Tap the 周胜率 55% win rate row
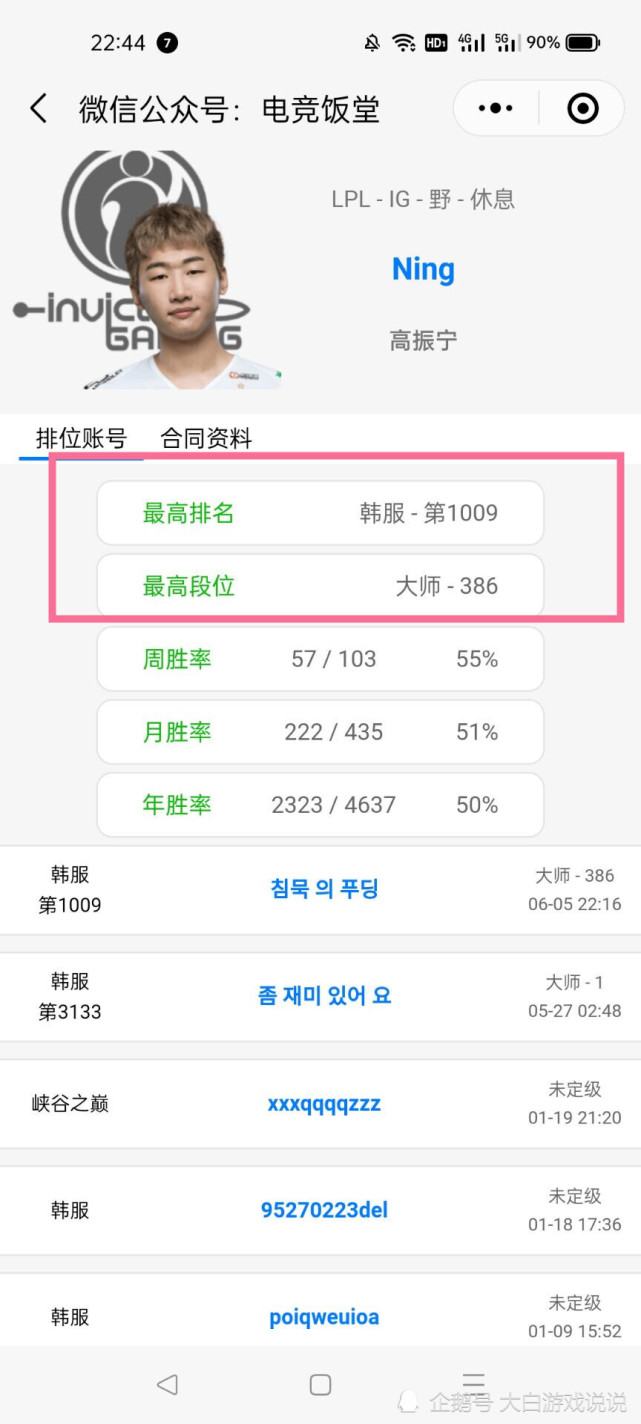 (320, 658)
